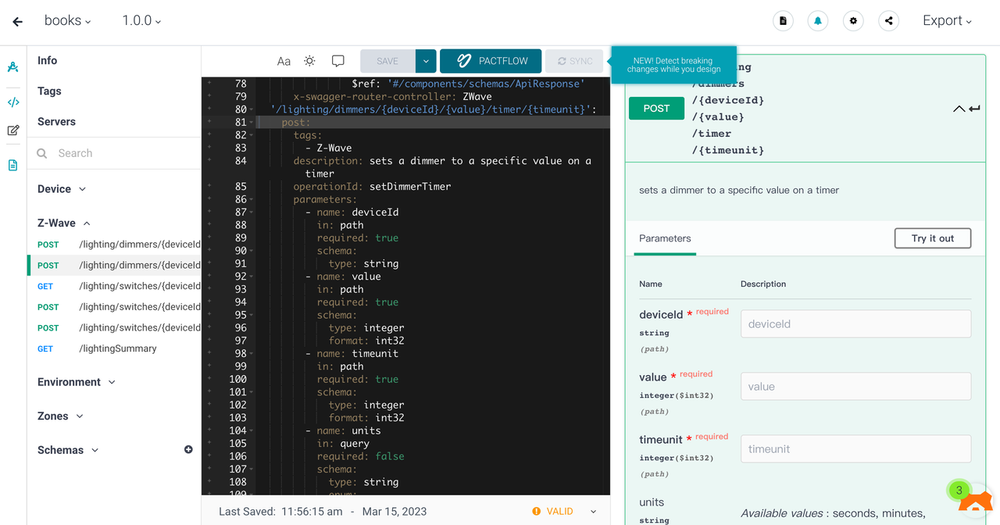Open the books API dropdown

point(67,21)
